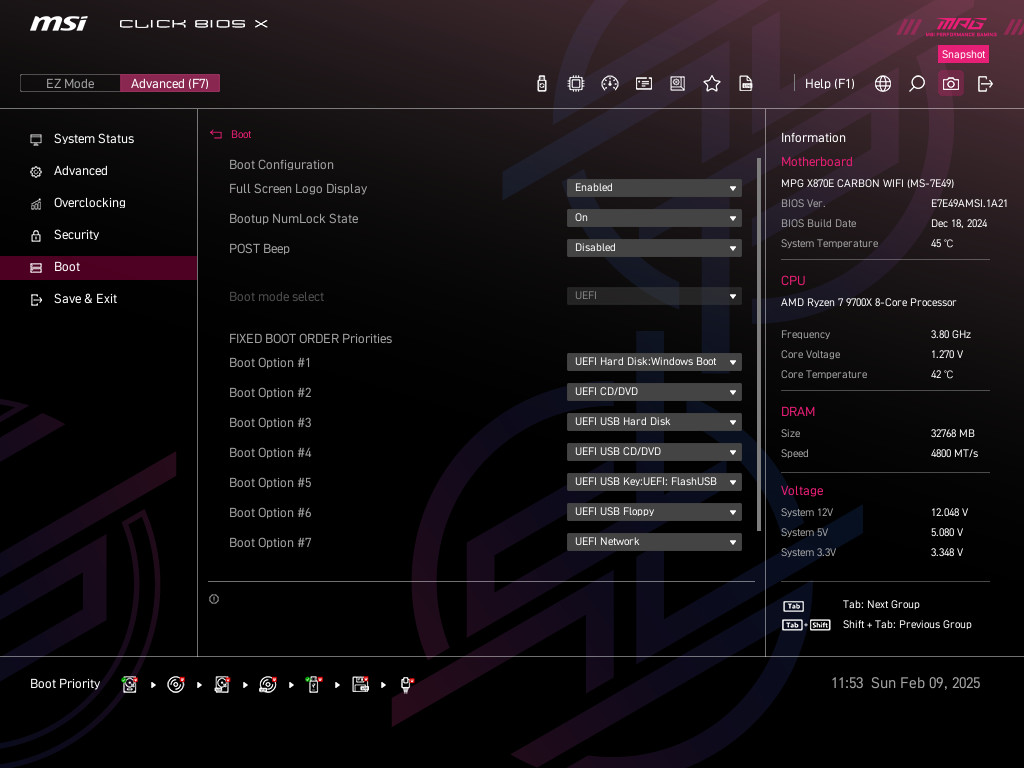Screen dimensions: 1024x768
Task: Click the speedometer gauge icon
Action: pyautogui.click(x=610, y=84)
